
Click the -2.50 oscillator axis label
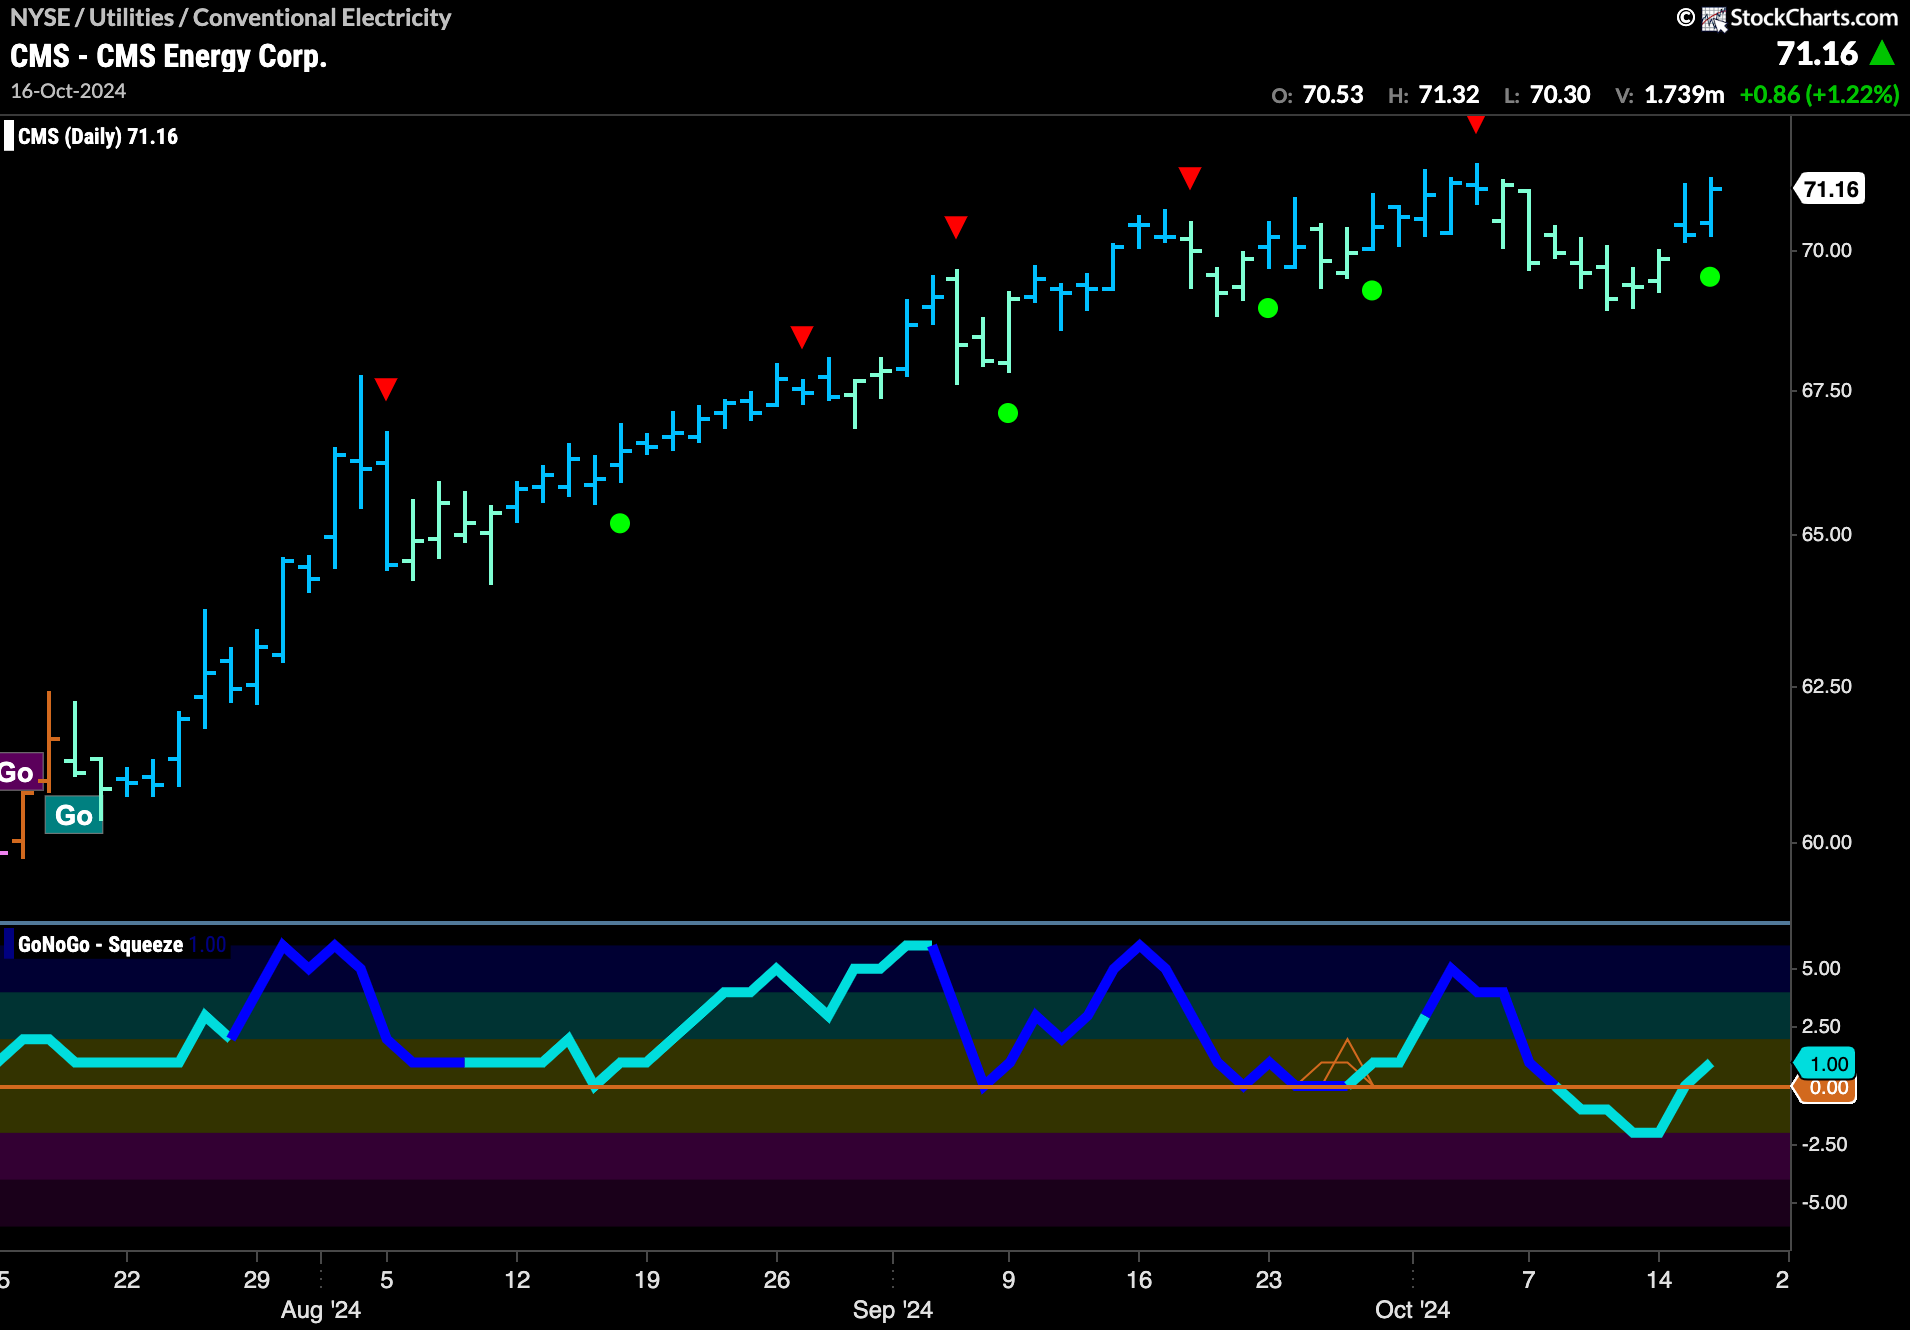click(1824, 1144)
